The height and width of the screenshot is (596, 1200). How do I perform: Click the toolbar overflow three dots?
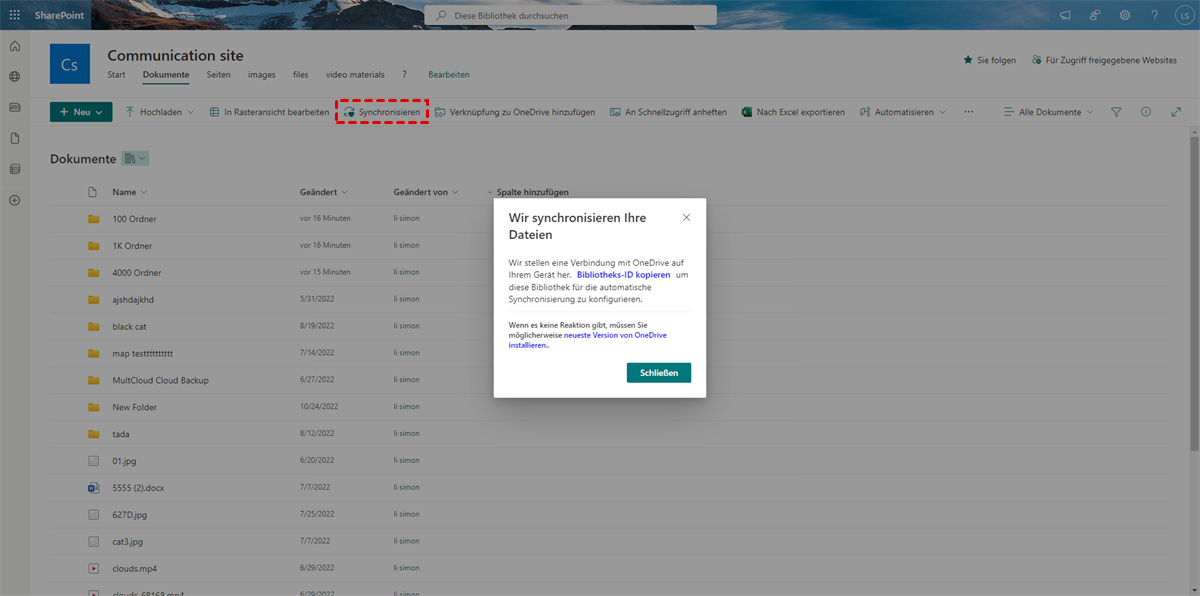point(968,112)
